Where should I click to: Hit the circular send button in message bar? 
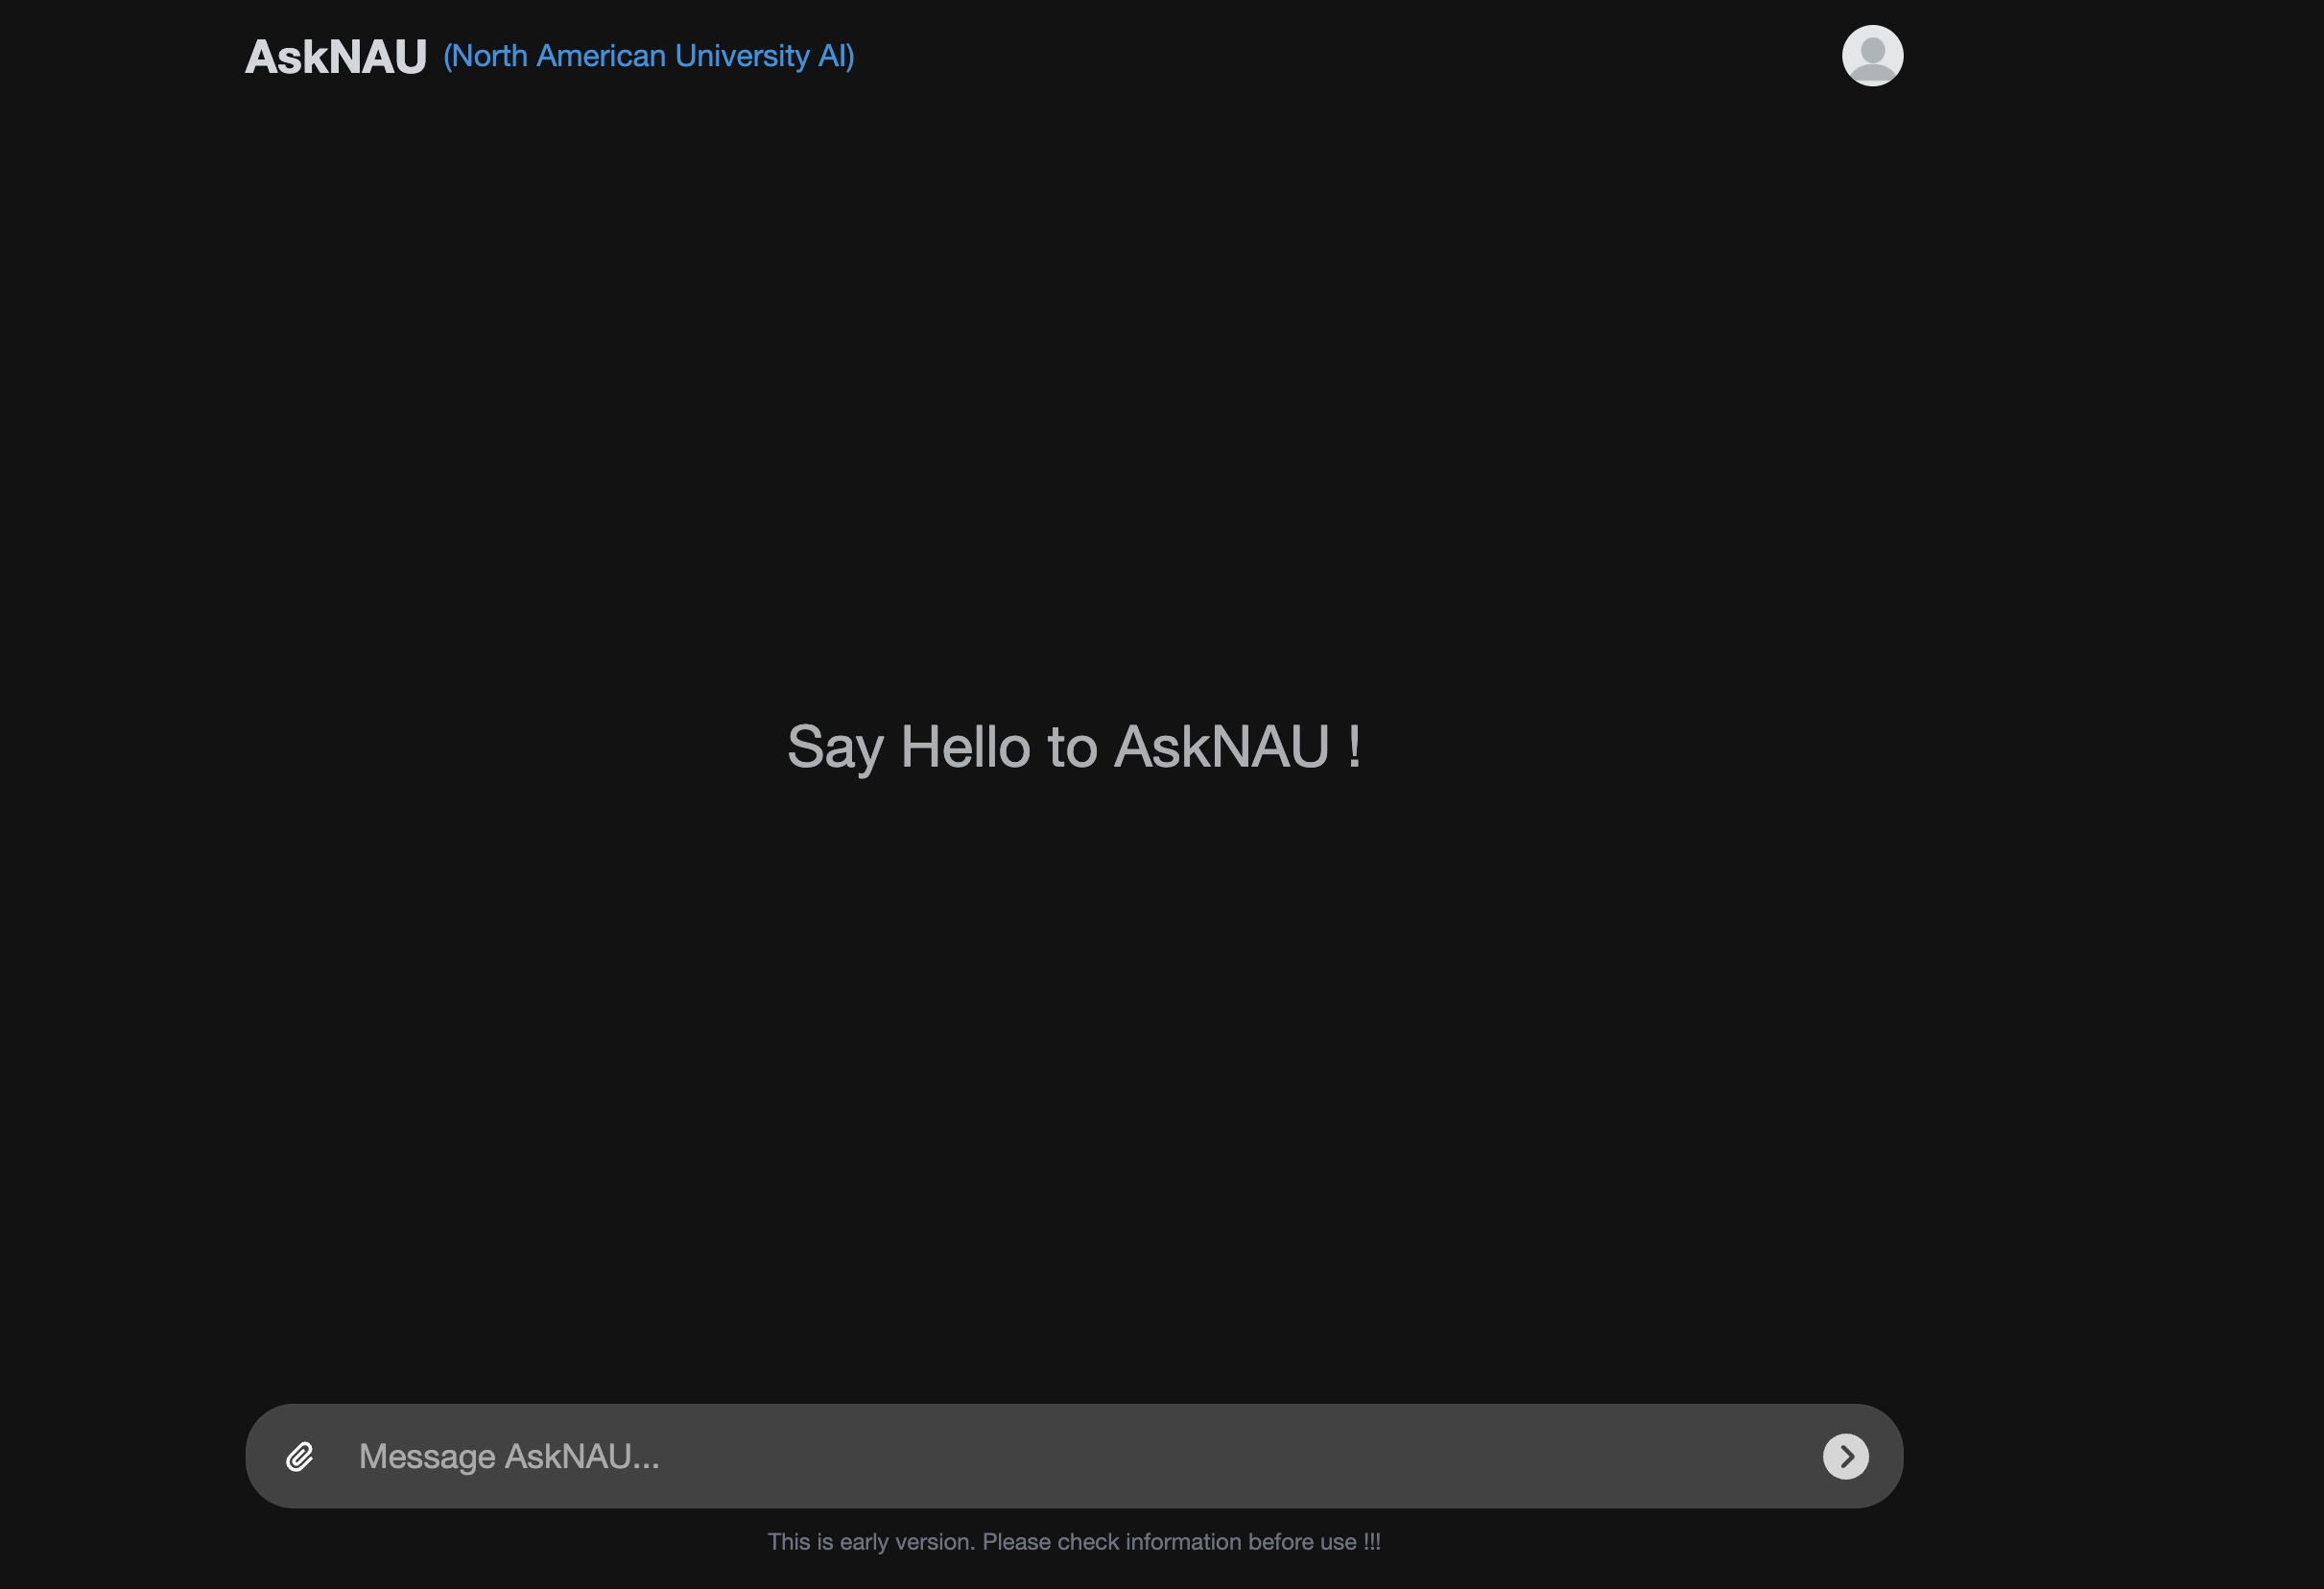pos(1845,1456)
